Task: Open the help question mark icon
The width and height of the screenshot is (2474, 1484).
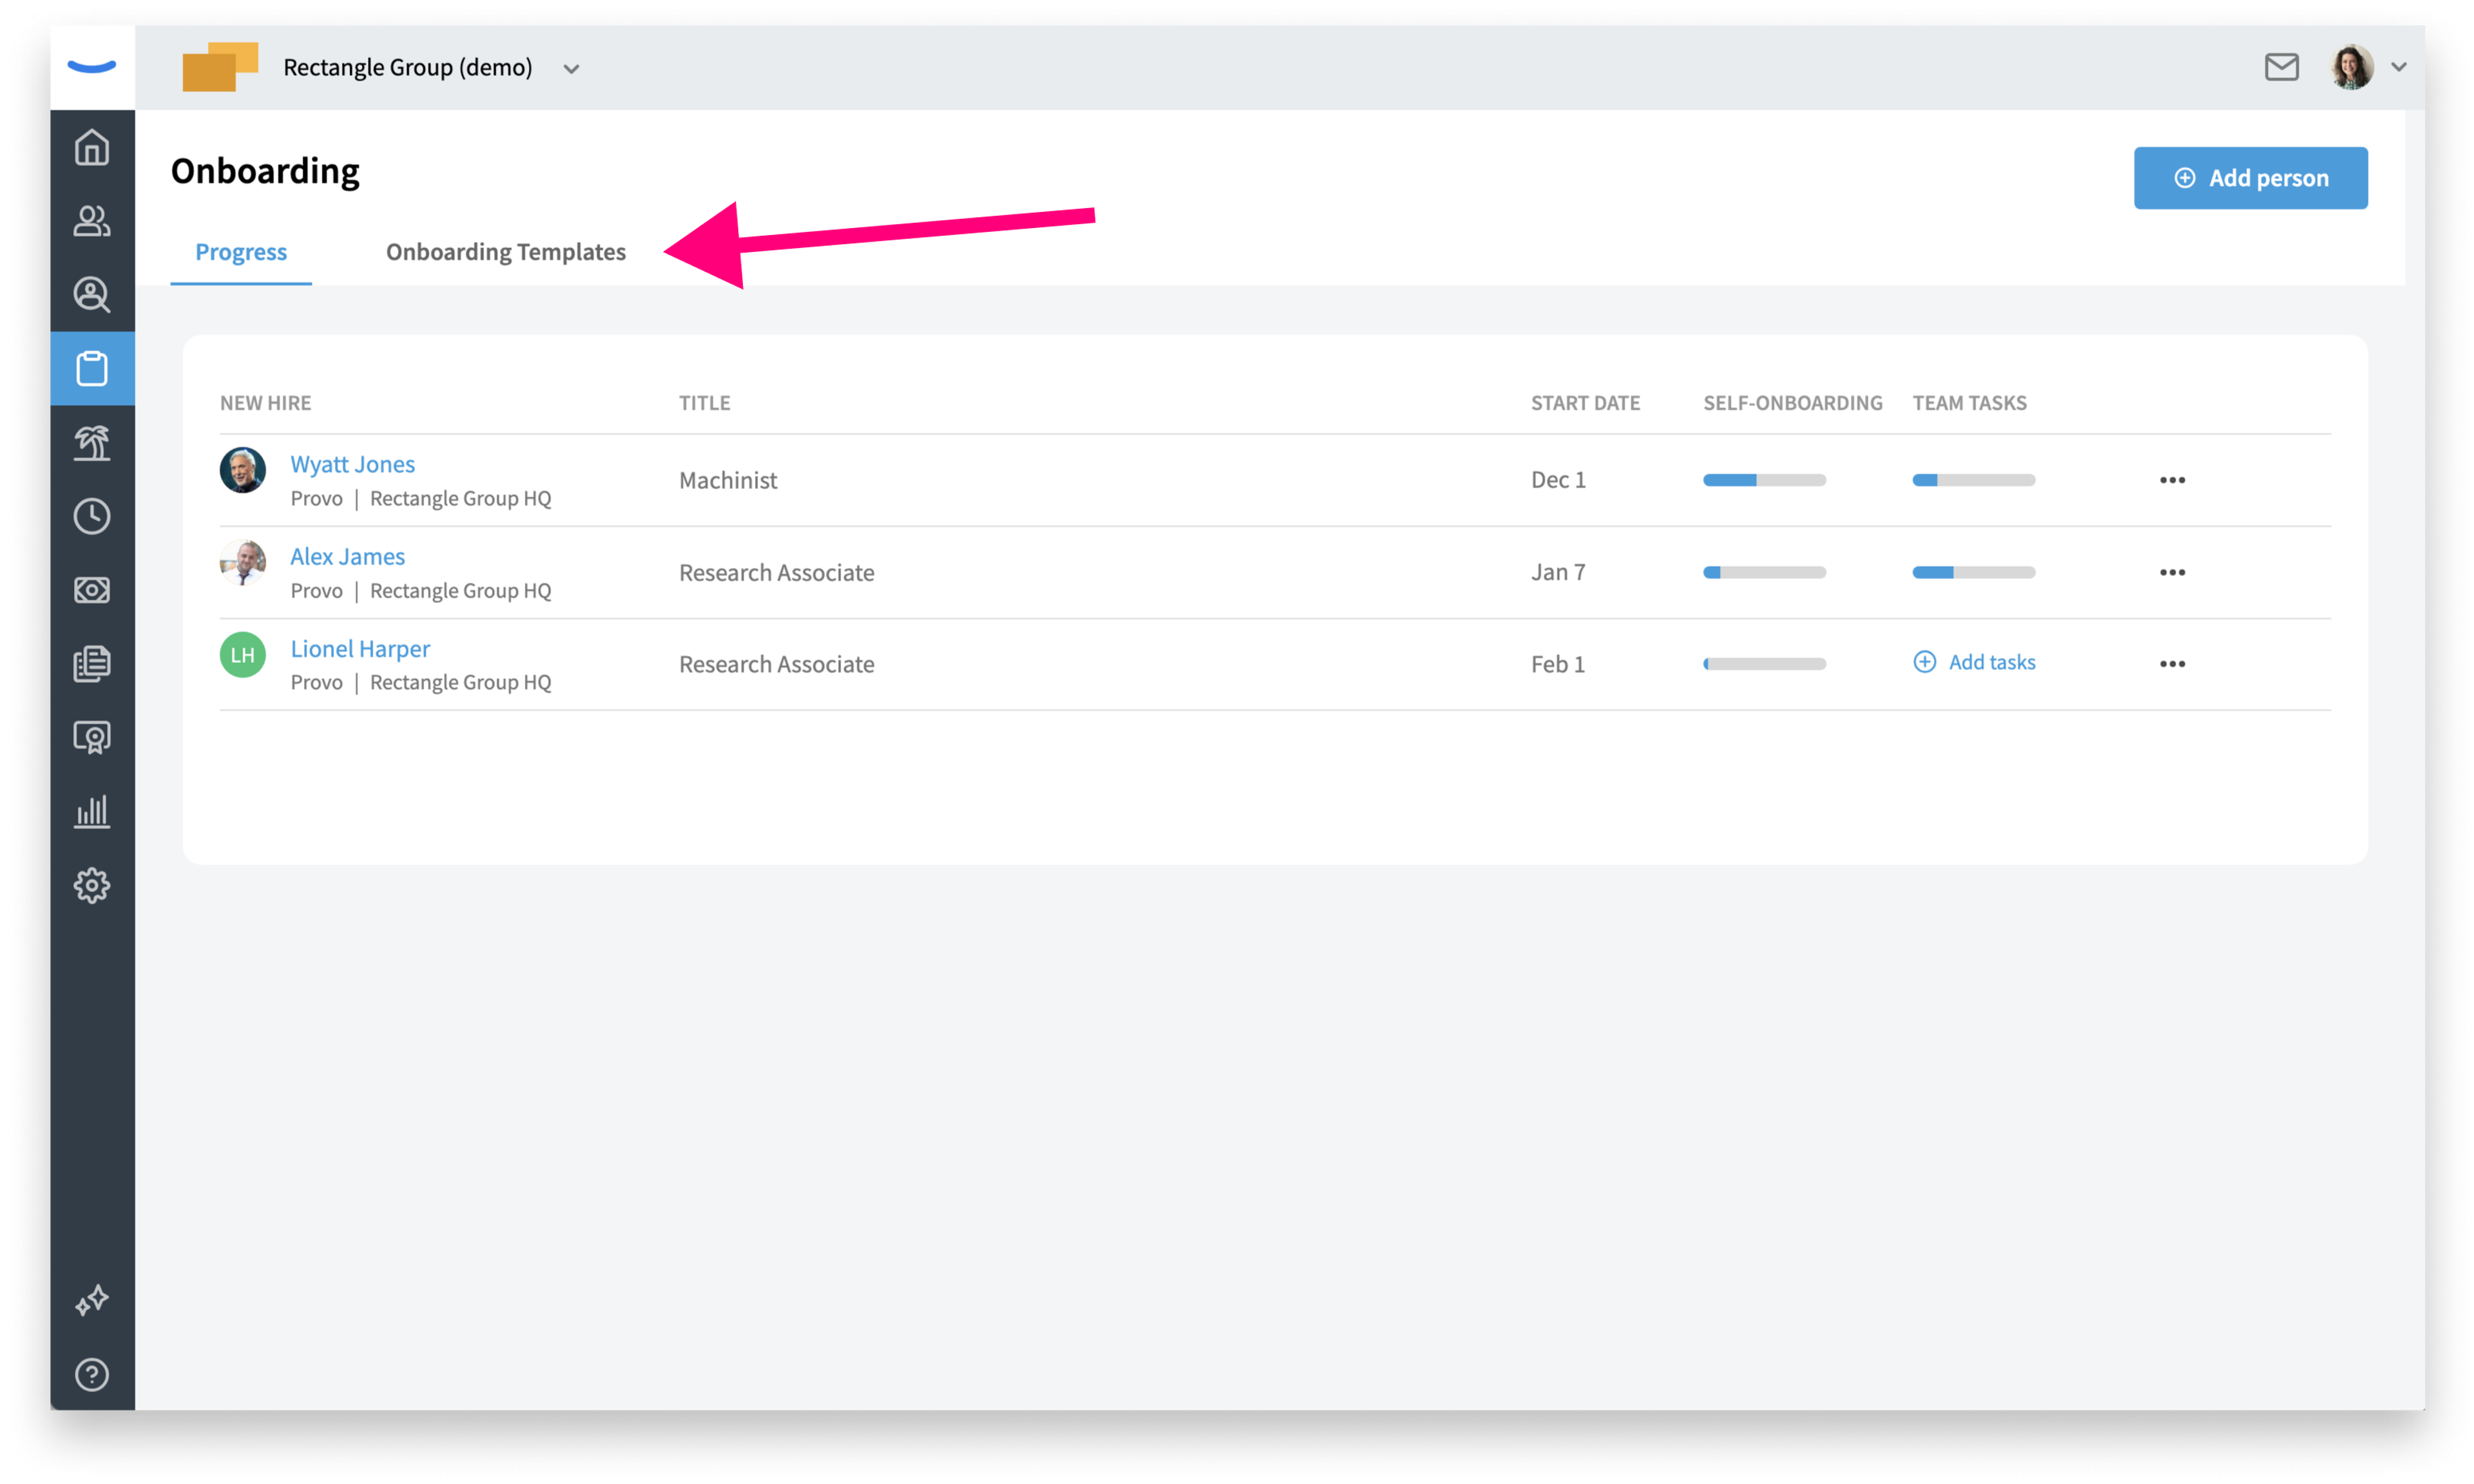Action: coord(92,1375)
